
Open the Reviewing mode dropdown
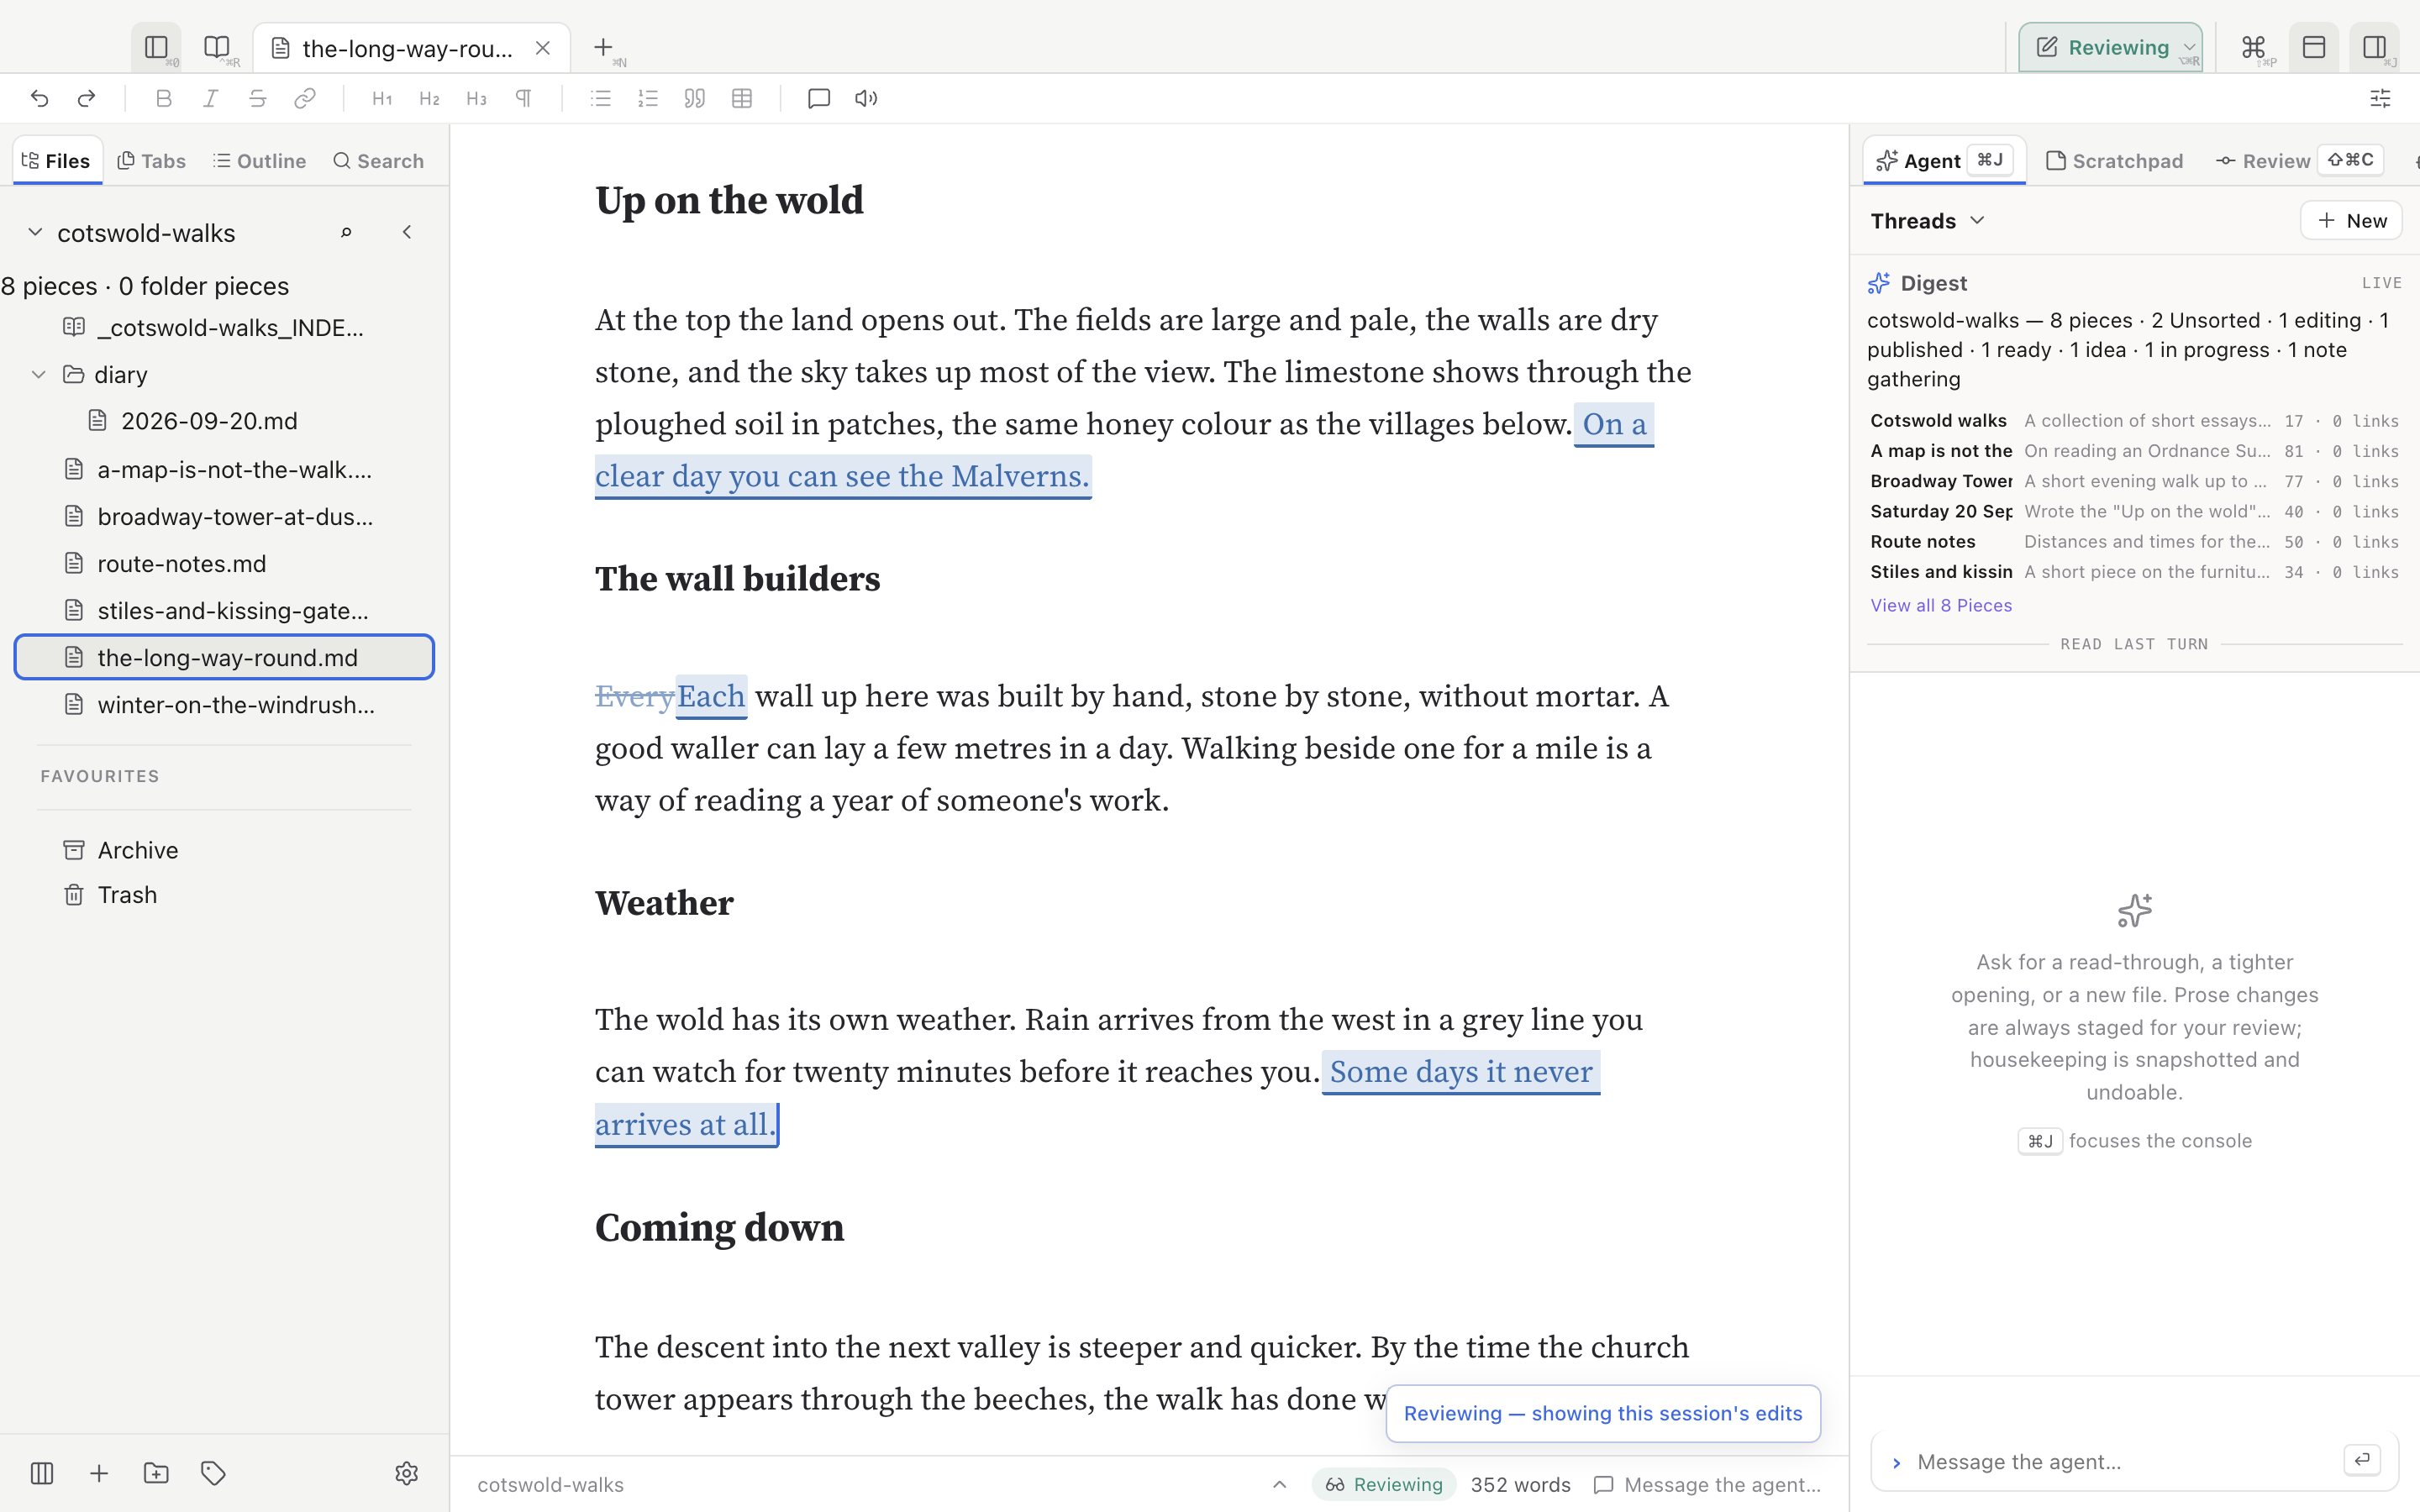pyautogui.click(x=2110, y=47)
